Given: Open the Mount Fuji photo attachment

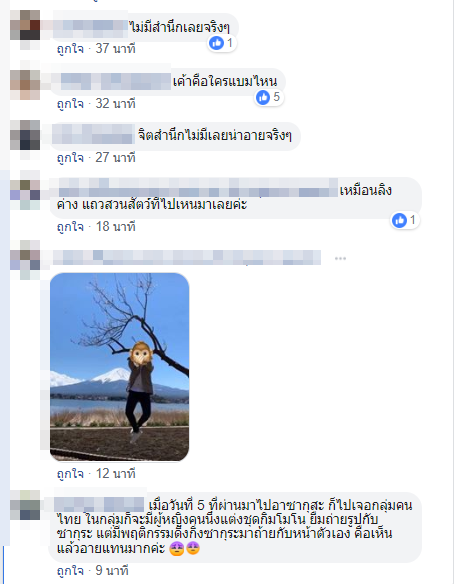Looking at the screenshot, I should coord(120,367).
